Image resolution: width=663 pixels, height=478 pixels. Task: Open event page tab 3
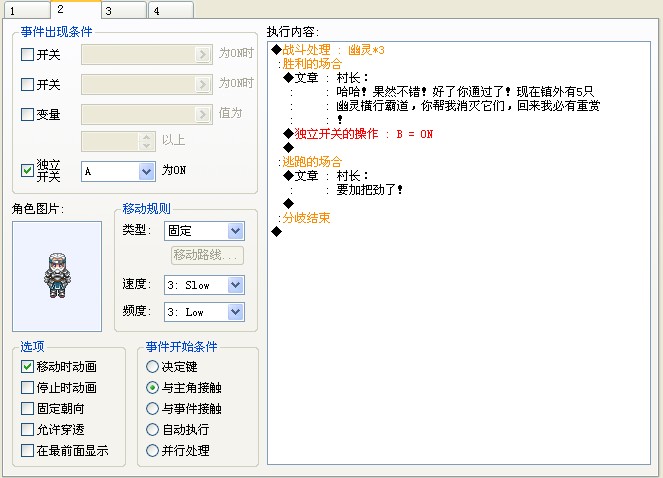125,11
